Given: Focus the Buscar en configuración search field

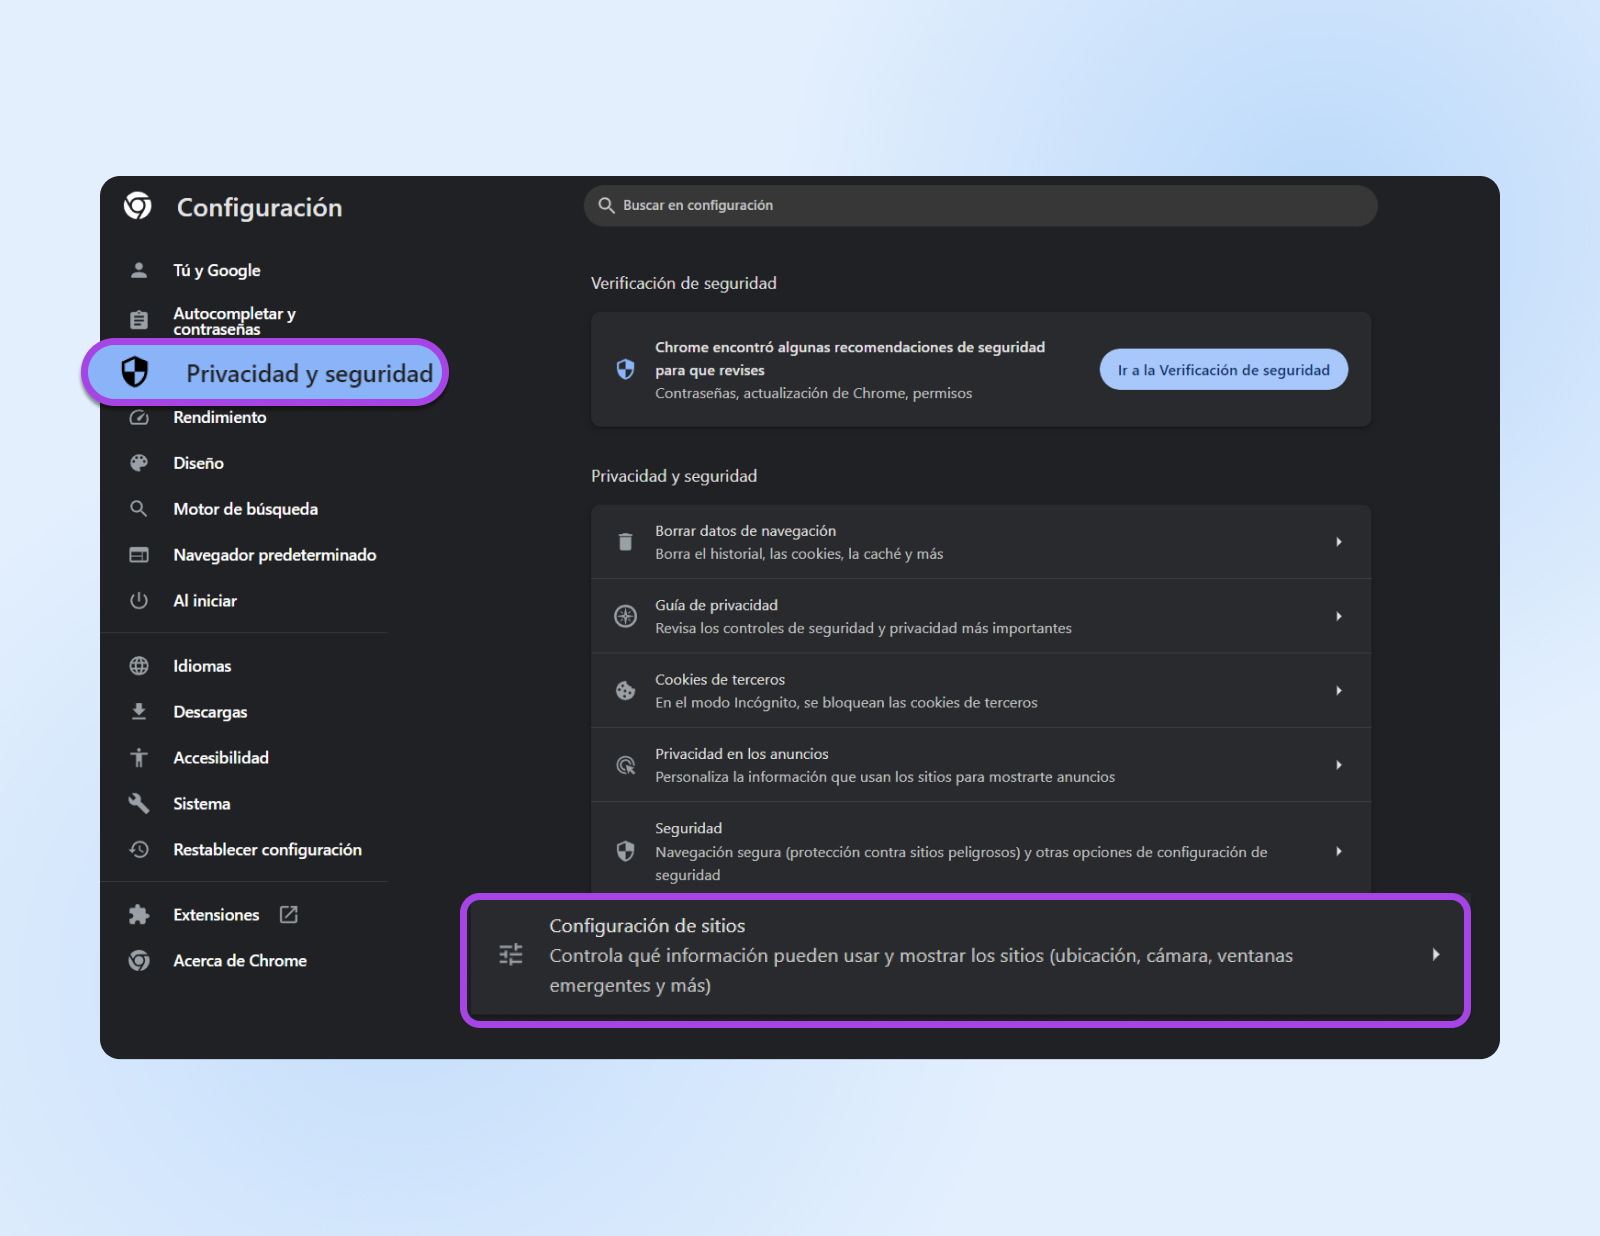Looking at the screenshot, I should click(980, 205).
